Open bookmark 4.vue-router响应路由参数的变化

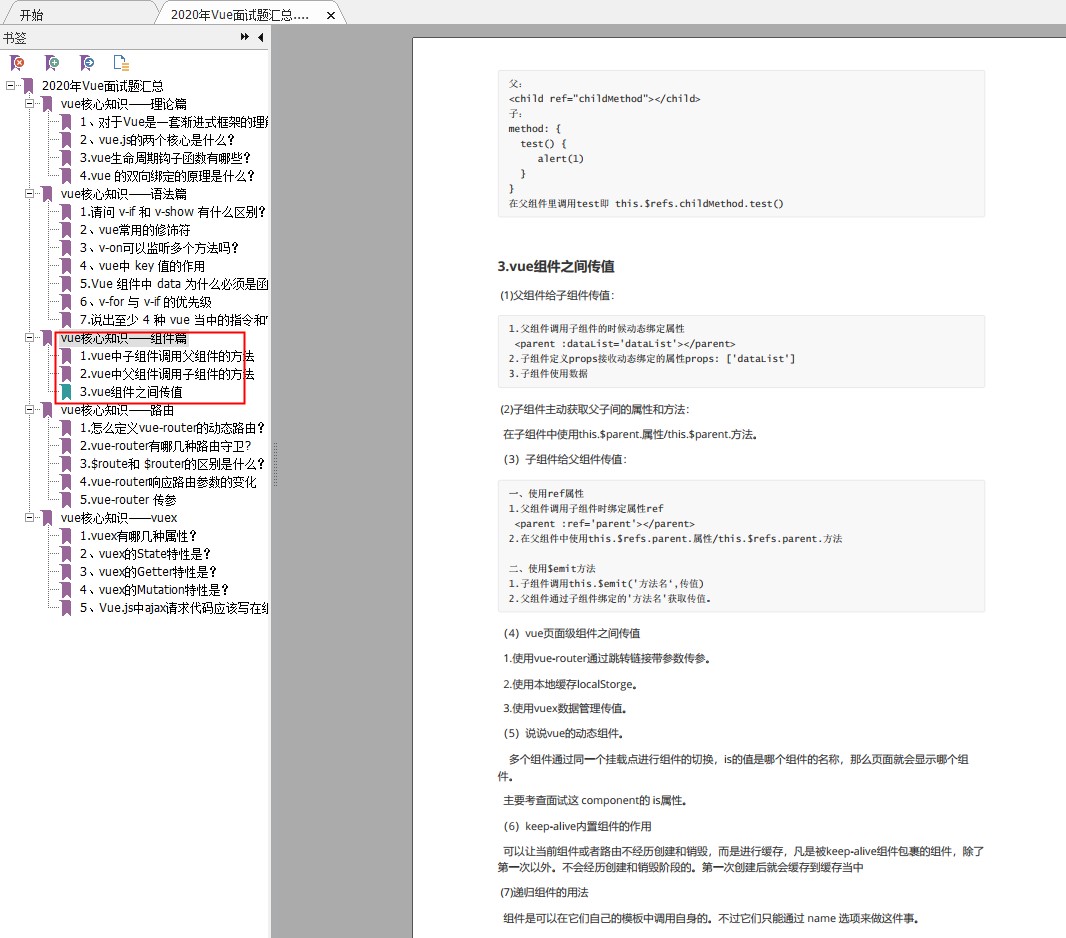[169, 482]
